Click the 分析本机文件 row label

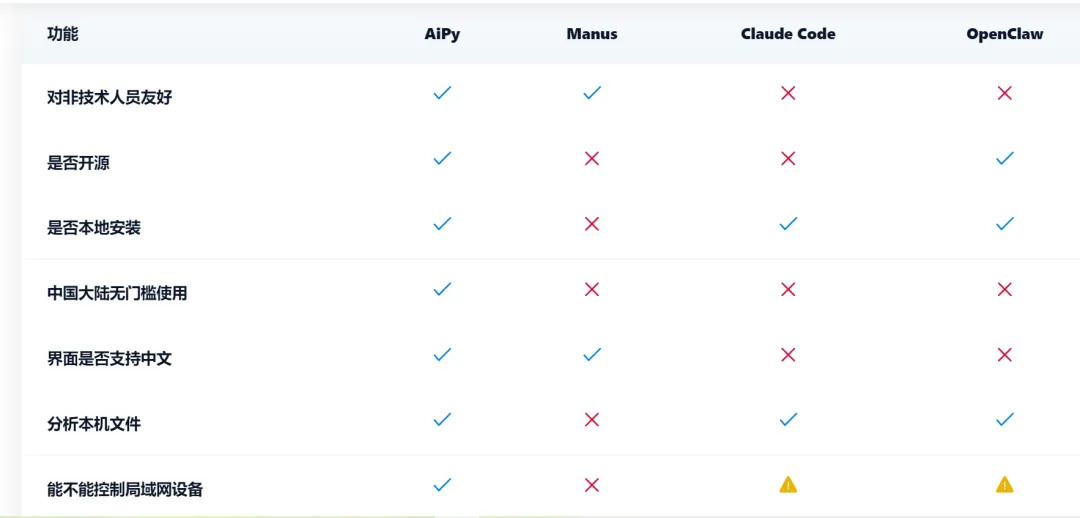[x=94, y=424]
